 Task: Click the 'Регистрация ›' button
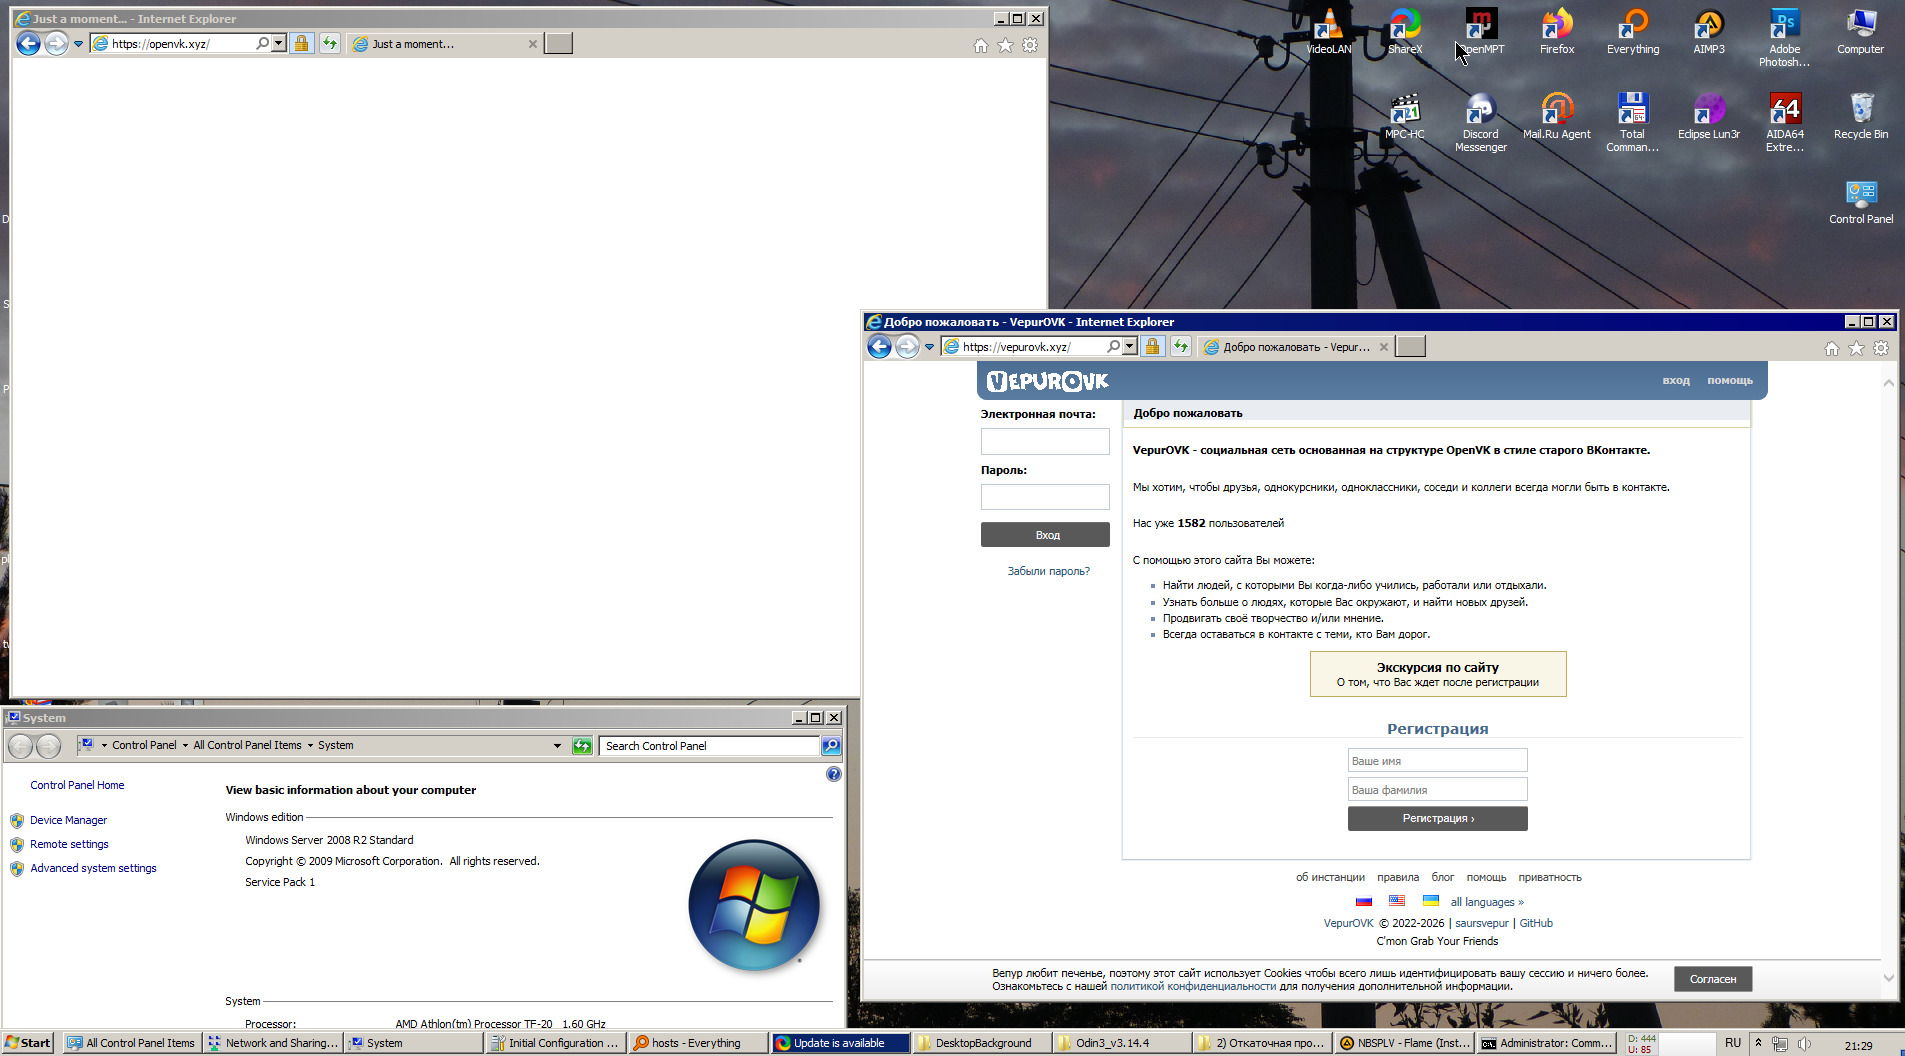point(1438,819)
